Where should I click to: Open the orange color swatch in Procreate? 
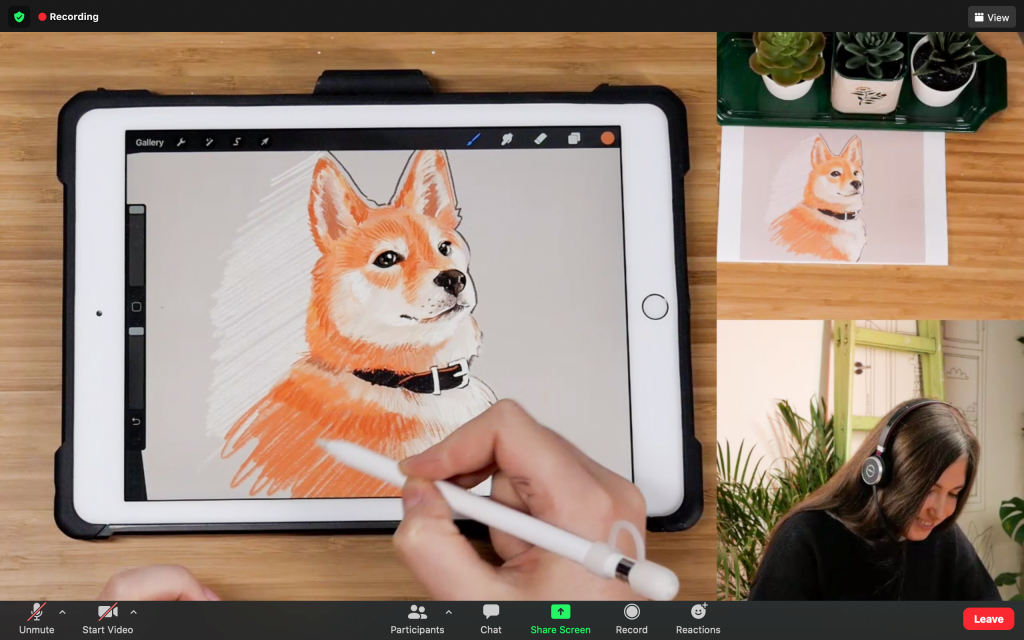(607, 138)
